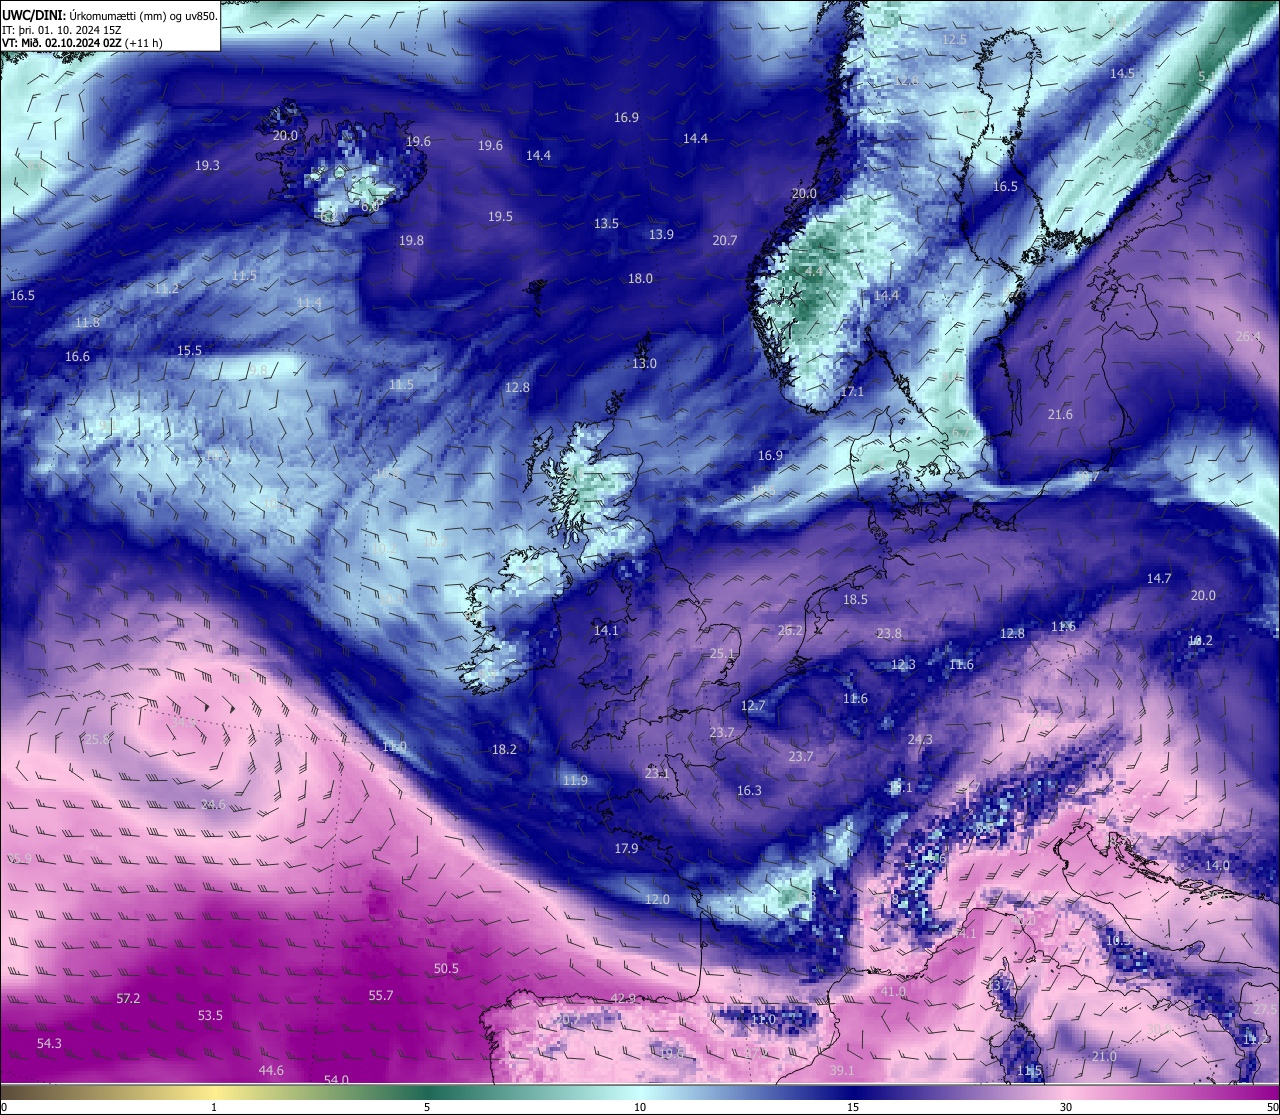
Task: Select the 12.7 value label
Action: (x=753, y=705)
